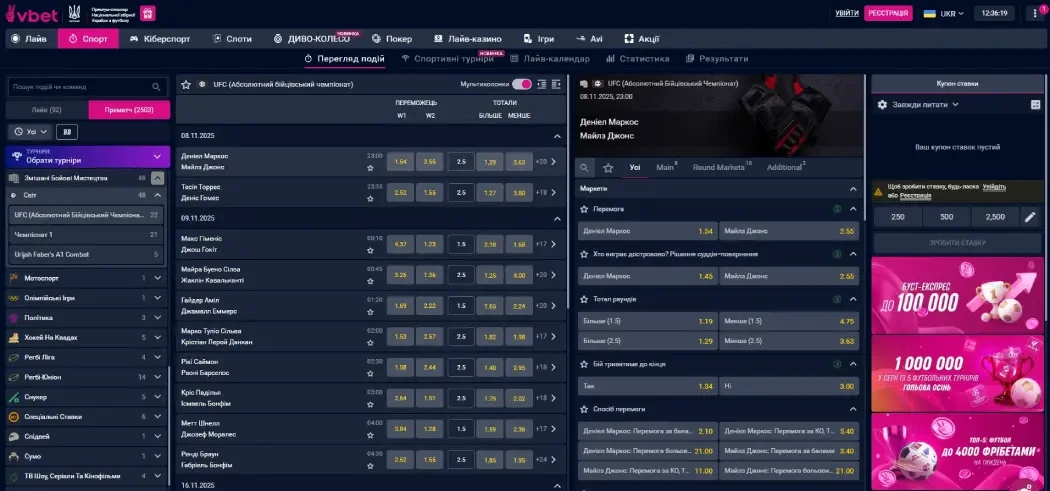
Task: Set quick stake 250
Action: pos(897,217)
